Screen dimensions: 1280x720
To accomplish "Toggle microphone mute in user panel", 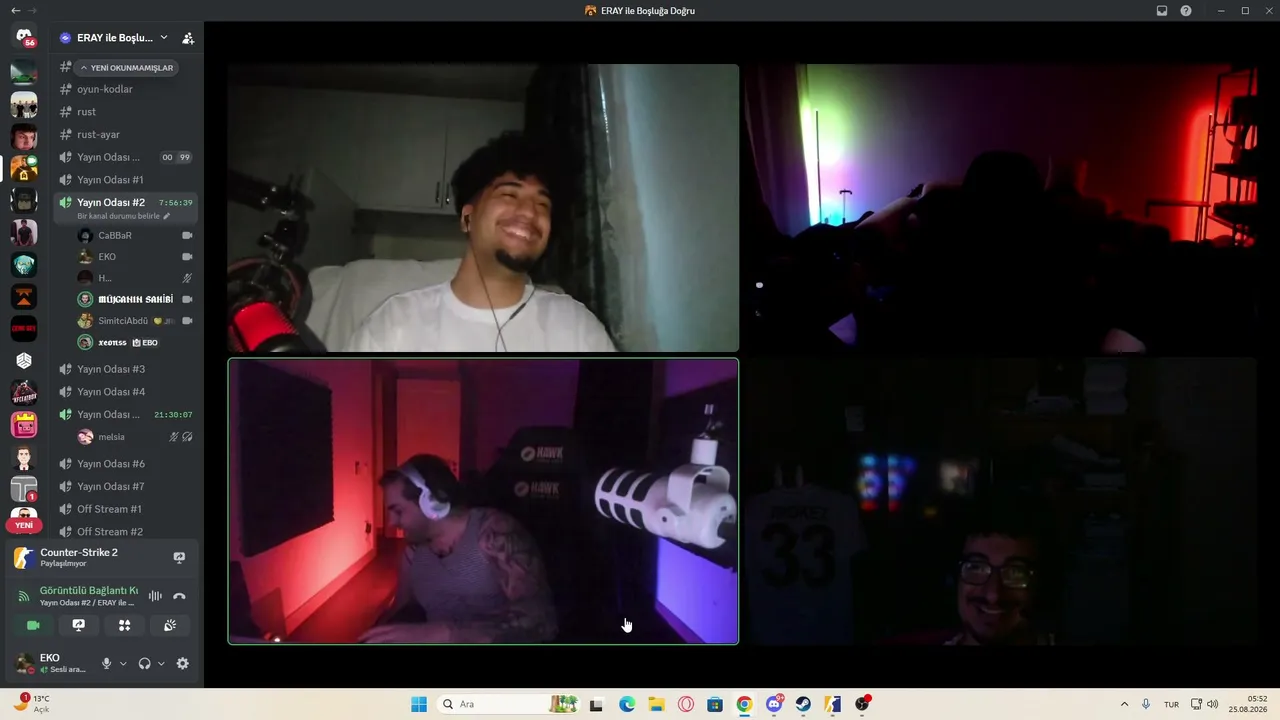I will pyautogui.click(x=107, y=664).
